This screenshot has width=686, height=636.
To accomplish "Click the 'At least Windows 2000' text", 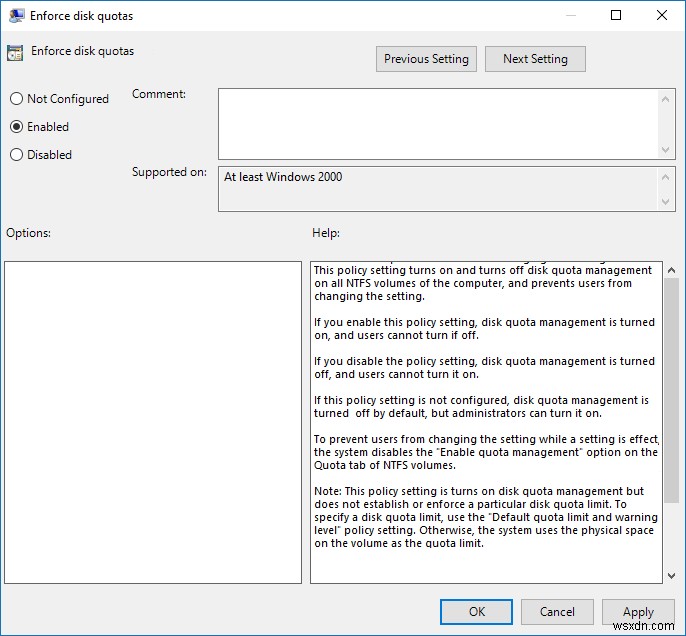I will click(283, 177).
